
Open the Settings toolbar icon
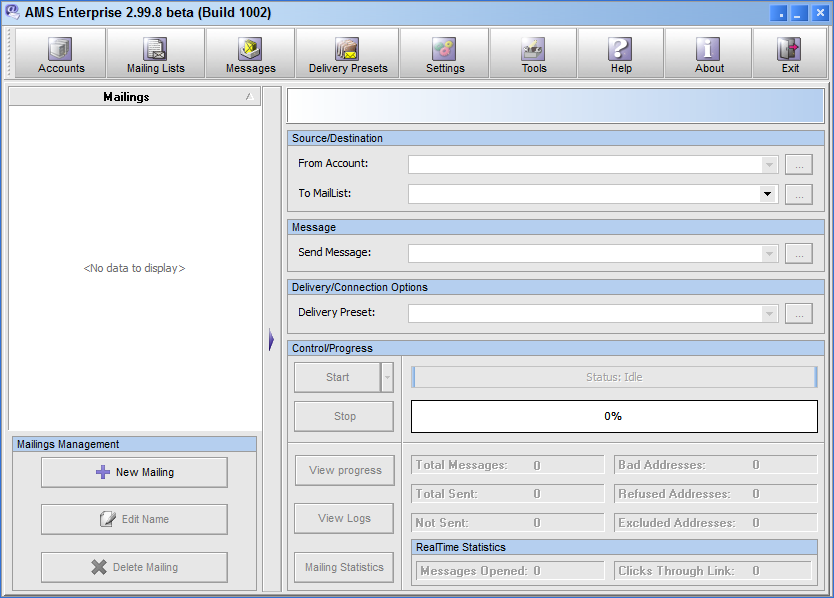444,54
